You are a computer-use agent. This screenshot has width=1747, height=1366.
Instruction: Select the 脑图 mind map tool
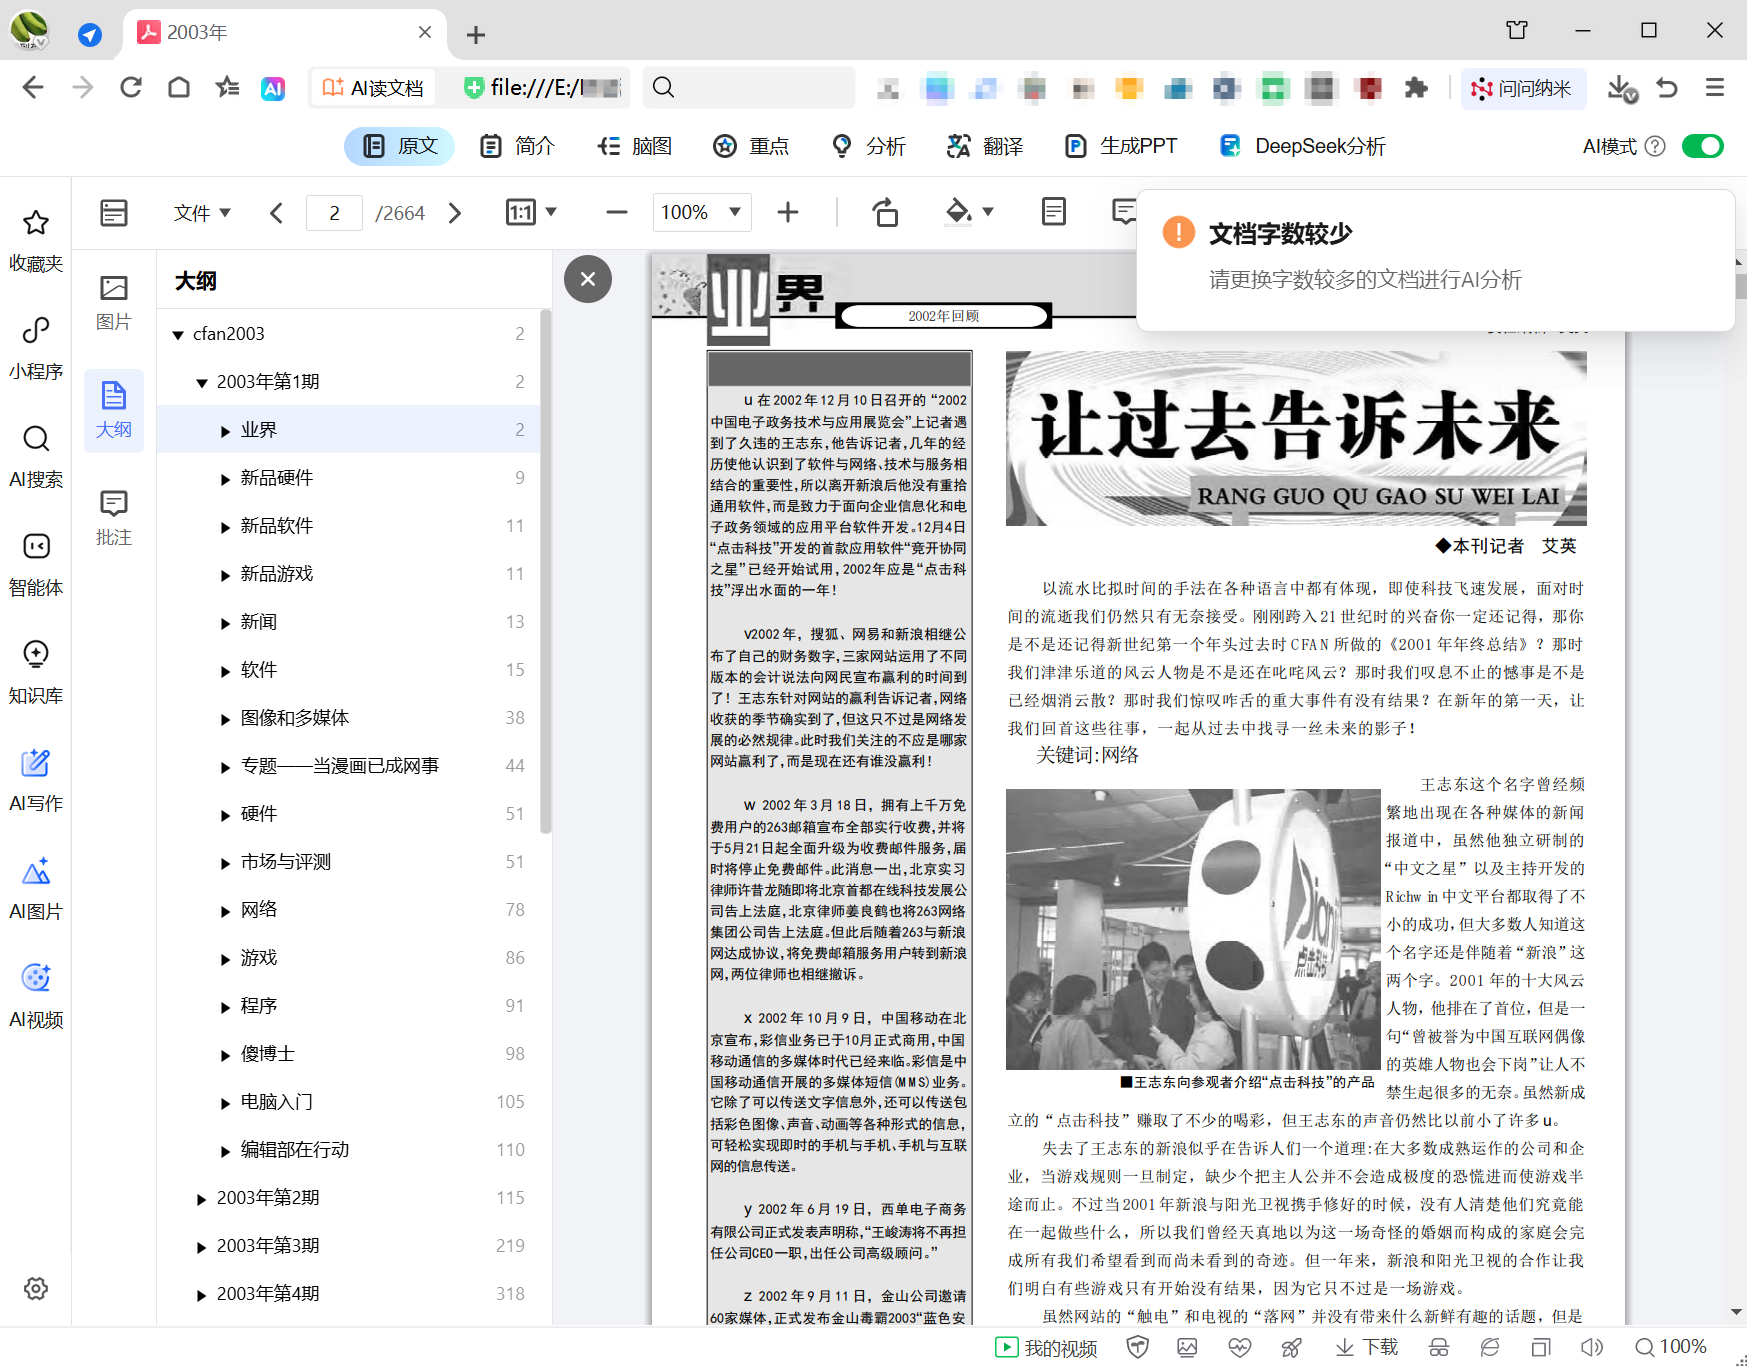coord(634,146)
